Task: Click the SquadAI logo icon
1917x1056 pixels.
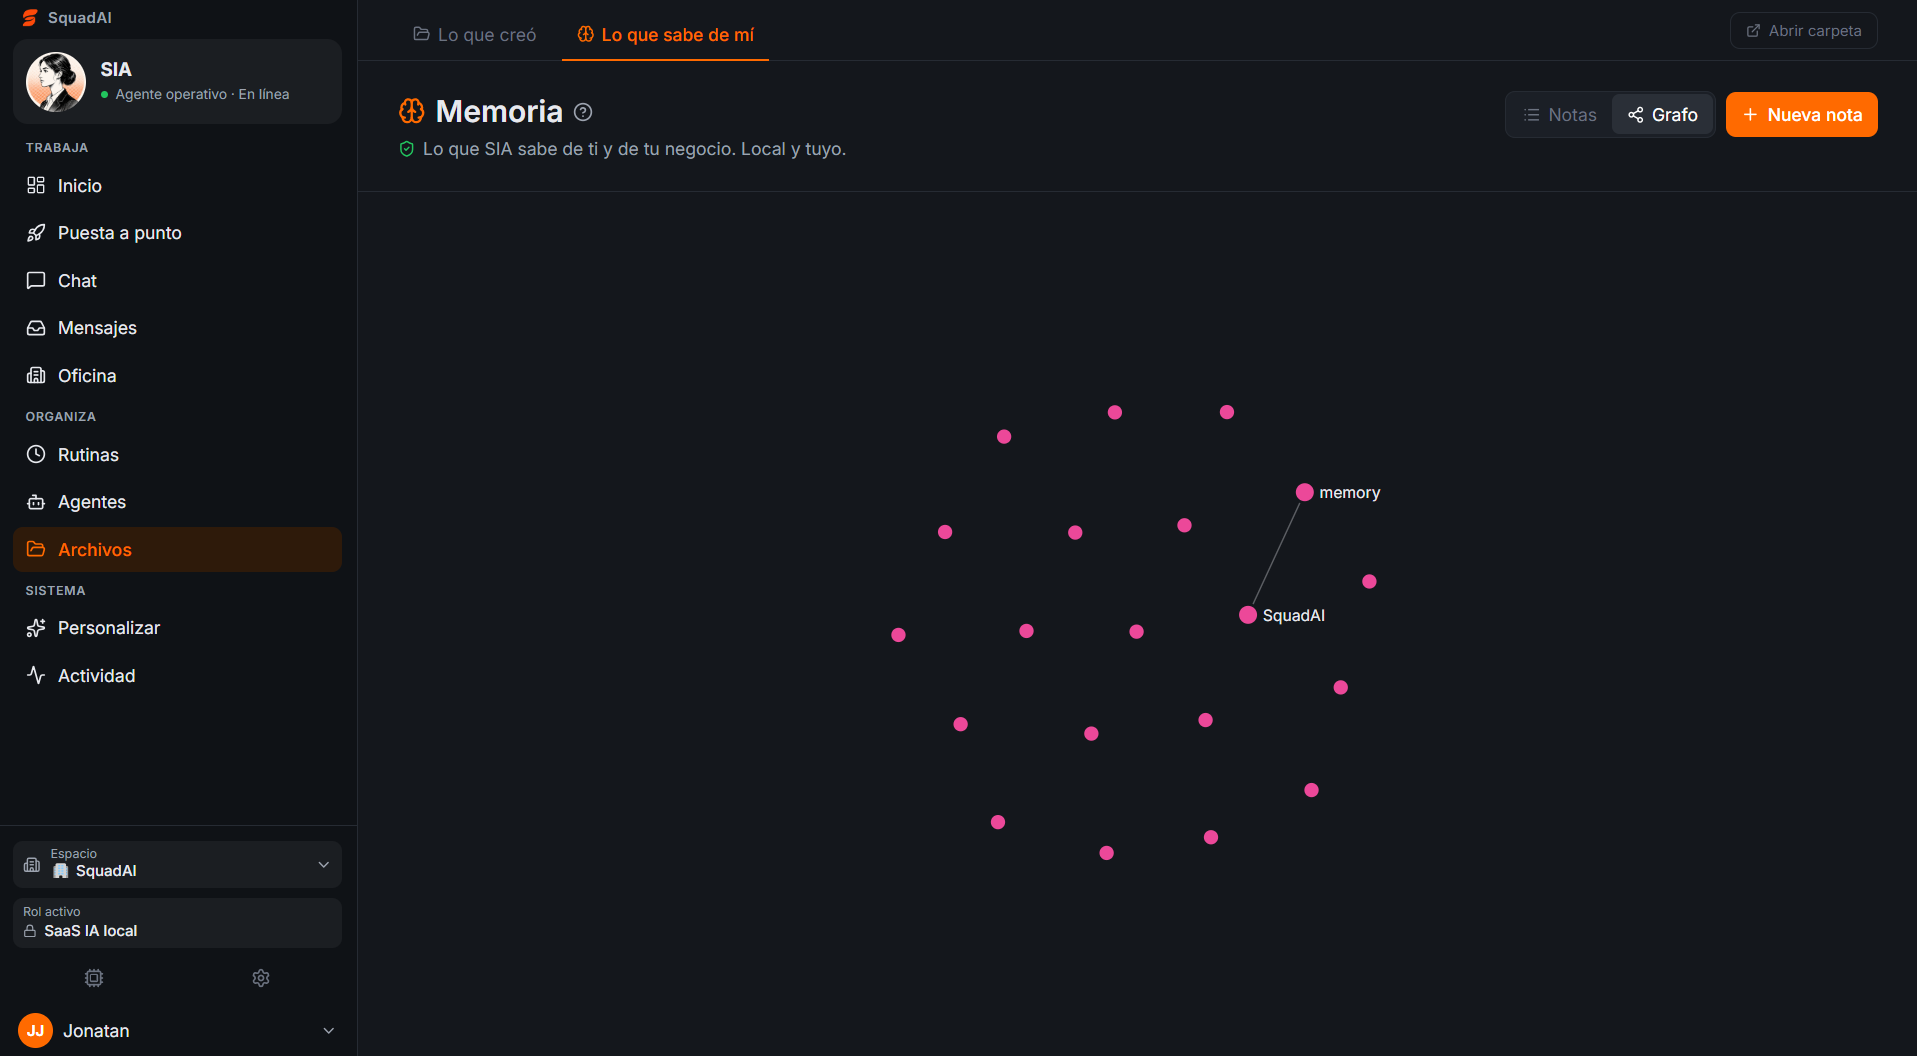Action: click(30, 18)
